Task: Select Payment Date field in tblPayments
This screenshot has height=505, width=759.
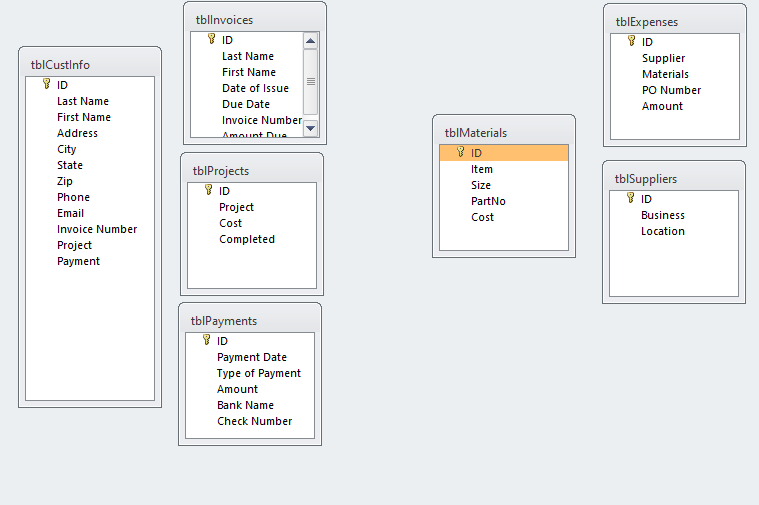Action: [250, 357]
